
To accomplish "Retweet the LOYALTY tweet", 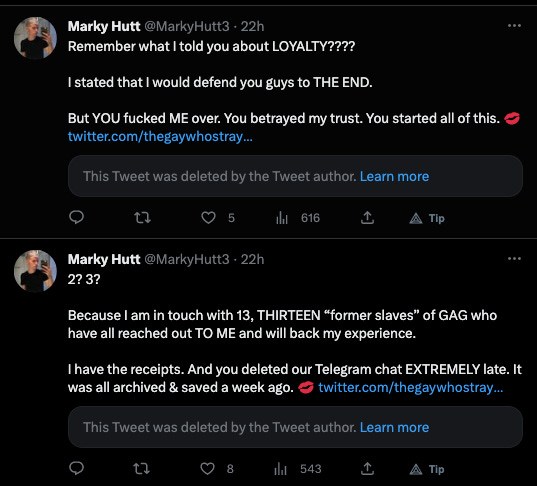I will 142,217.
